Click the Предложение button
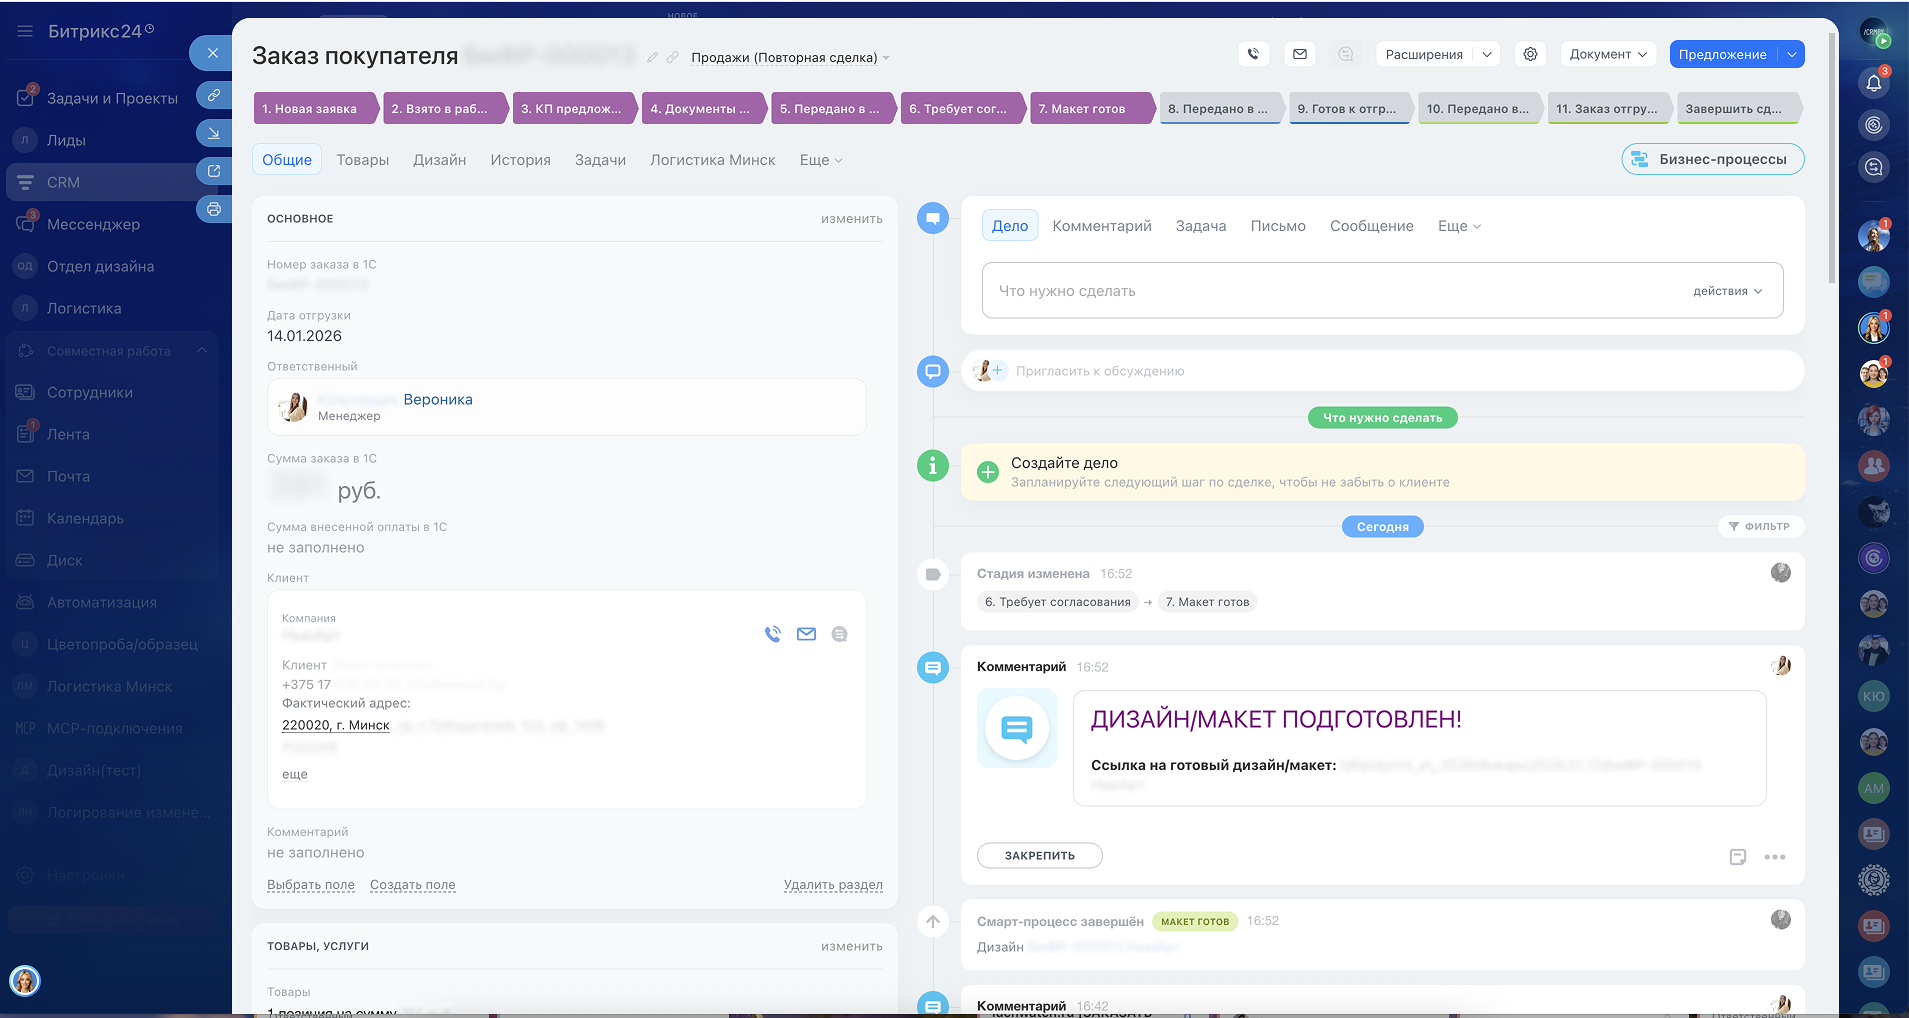1909x1018 pixels. pyautogui.click(x=1723, y=54)
